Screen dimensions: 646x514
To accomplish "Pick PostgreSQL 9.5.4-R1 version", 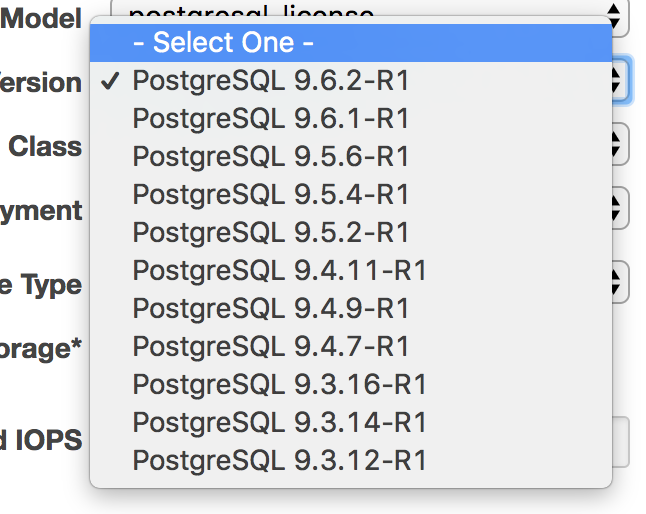I will (351, 194).
